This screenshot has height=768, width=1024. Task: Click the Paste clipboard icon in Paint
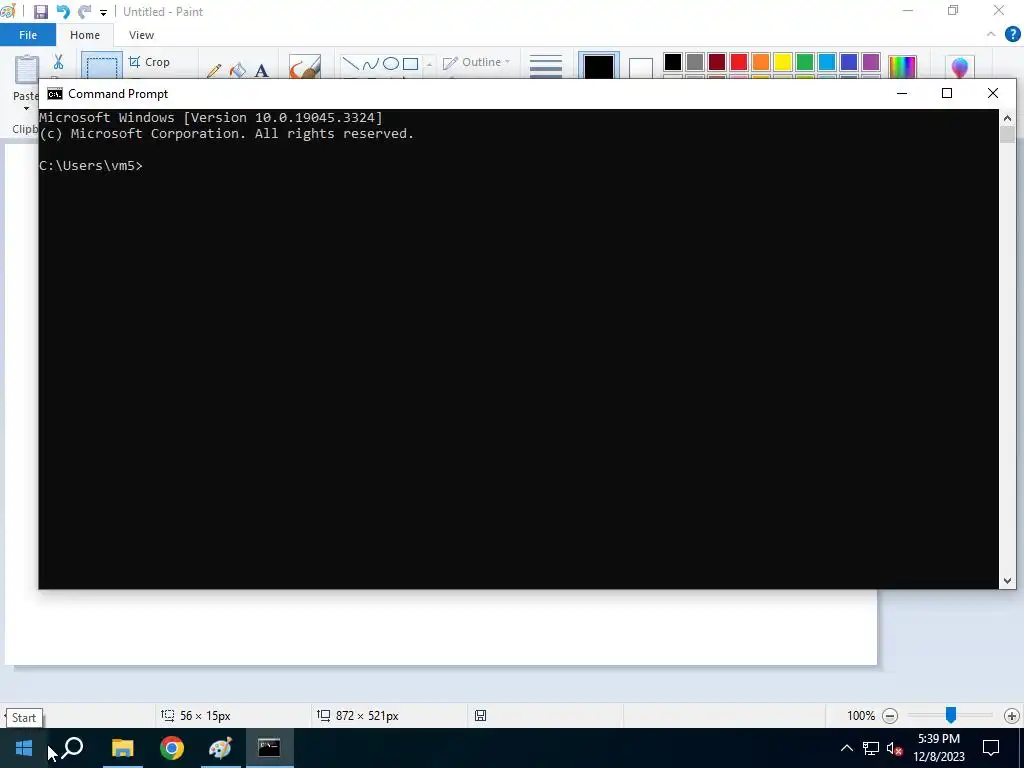click(x=26, y=70)
